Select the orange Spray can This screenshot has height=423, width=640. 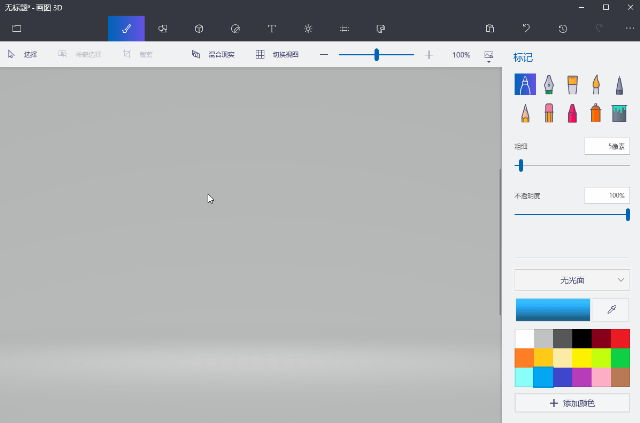(x=596, y=113)
